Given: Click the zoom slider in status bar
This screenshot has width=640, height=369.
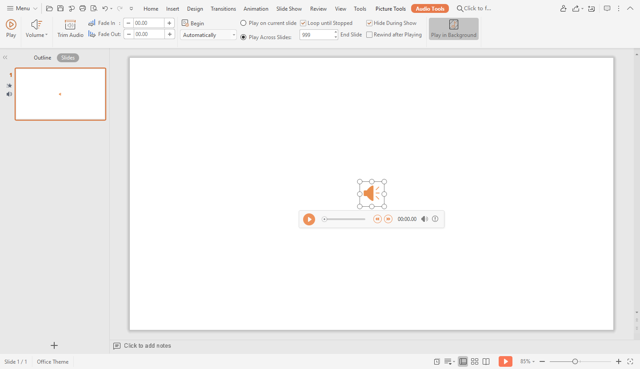Looking at the screenshot, I should [580, 362].
